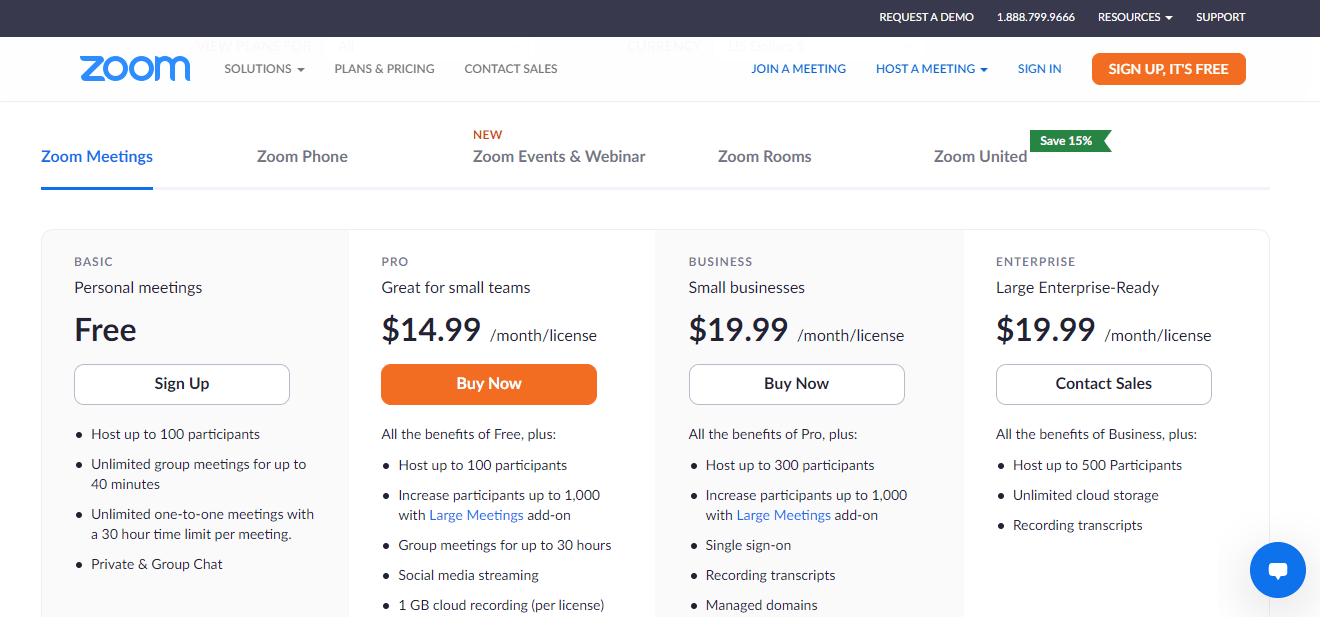Click the Save 15% badge

[1068, 141]
